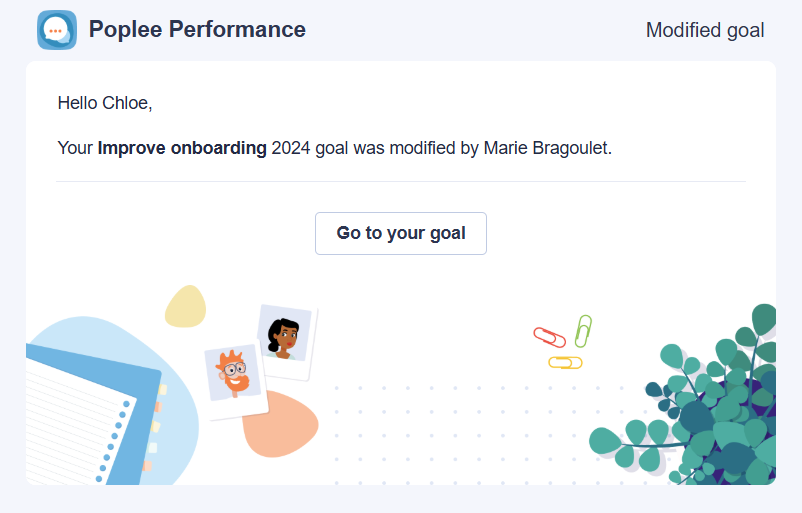Select the orange-bearded man photo card
Screen dimensions: 802x513
(236, 378)
